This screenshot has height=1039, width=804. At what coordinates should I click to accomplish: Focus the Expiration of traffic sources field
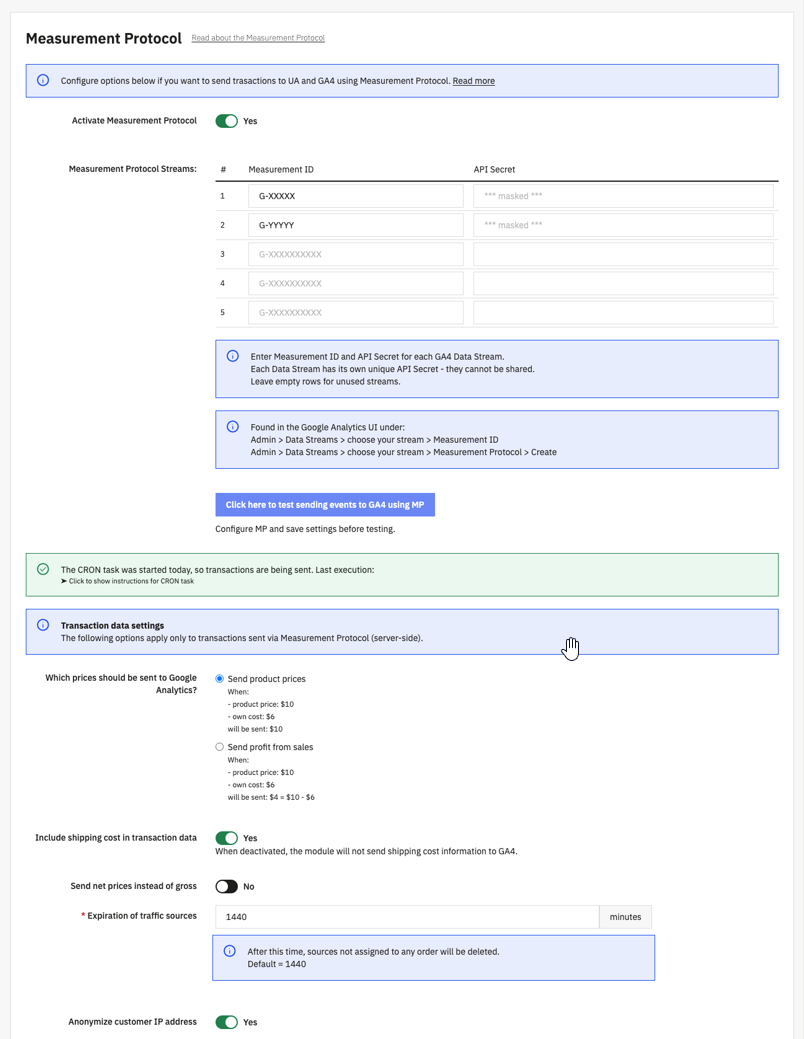click(407, 916)
